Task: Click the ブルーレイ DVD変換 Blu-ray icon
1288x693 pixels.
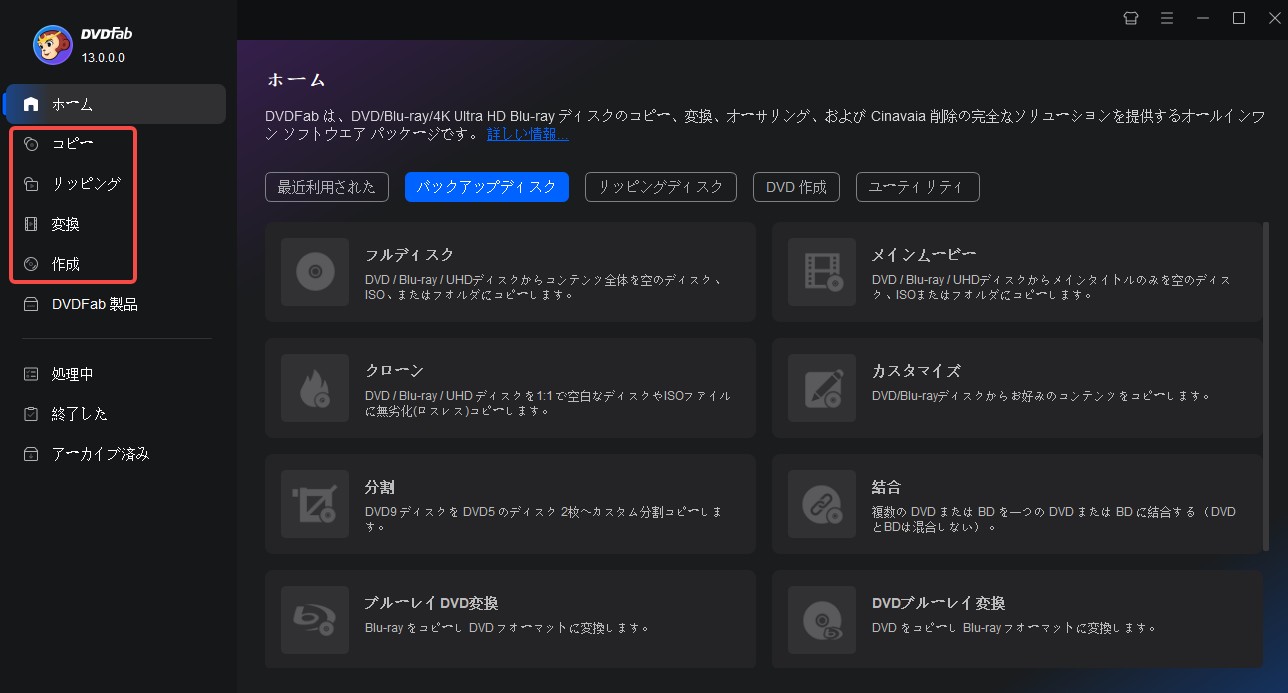Action: point(315,620)
